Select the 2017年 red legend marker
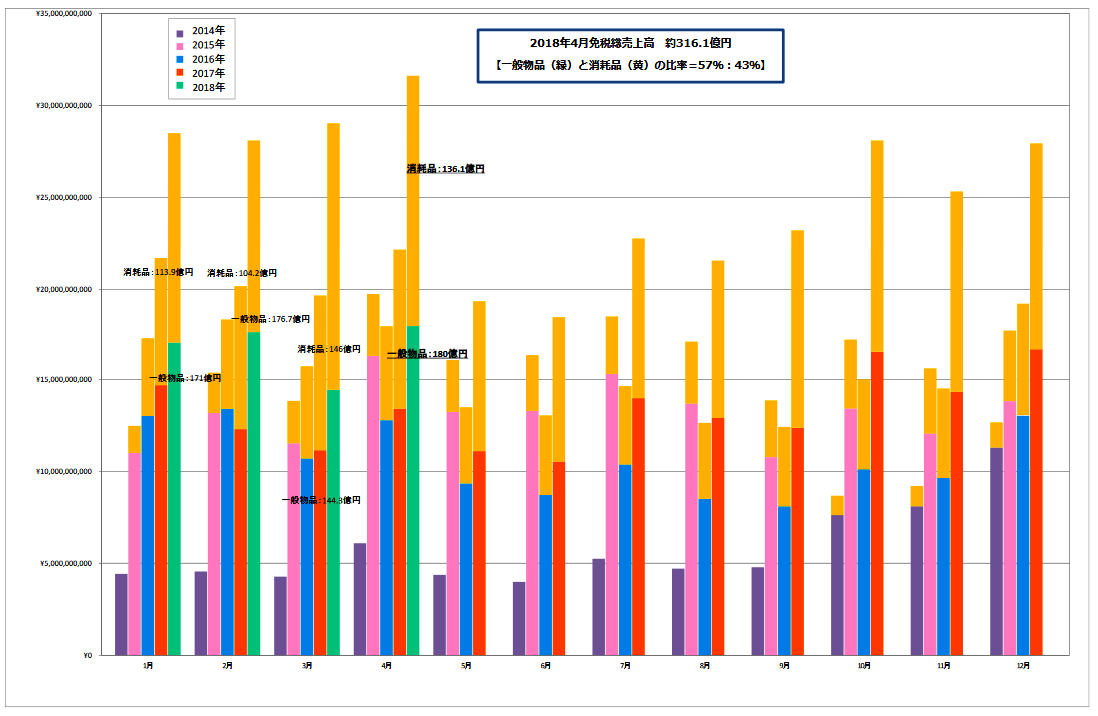 181,73
